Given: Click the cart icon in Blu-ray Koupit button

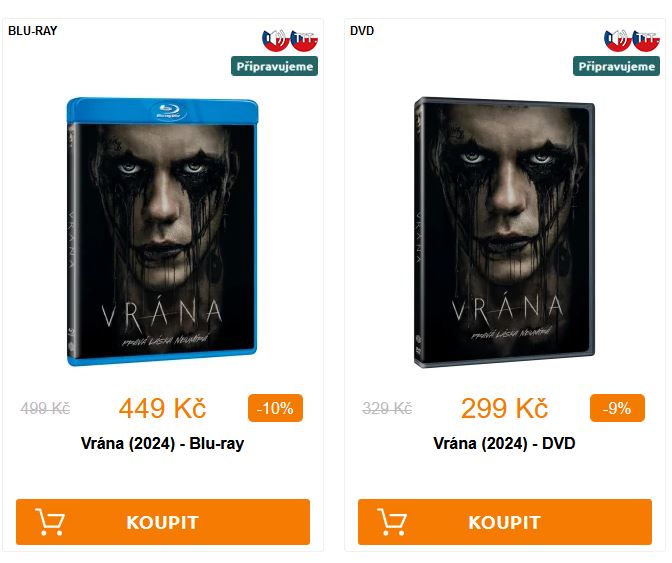Looking at the screenshot, I should click(x=50, y=522).
